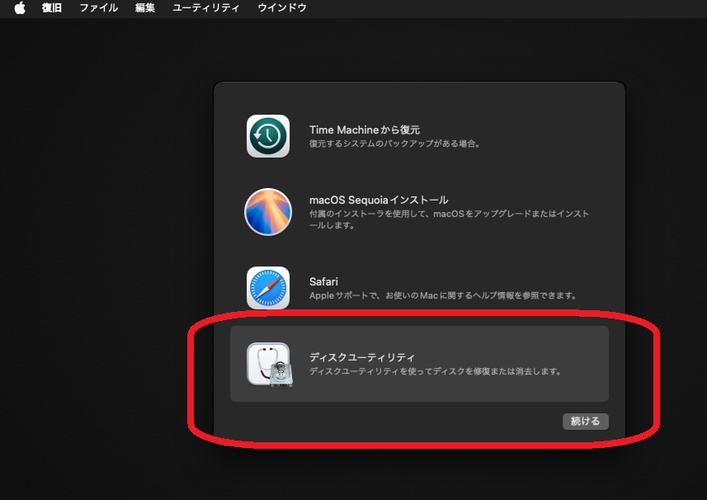707x500 pixels.
Task: Select the Disk Utility stethoscope icon
Action: pos(269,364)
